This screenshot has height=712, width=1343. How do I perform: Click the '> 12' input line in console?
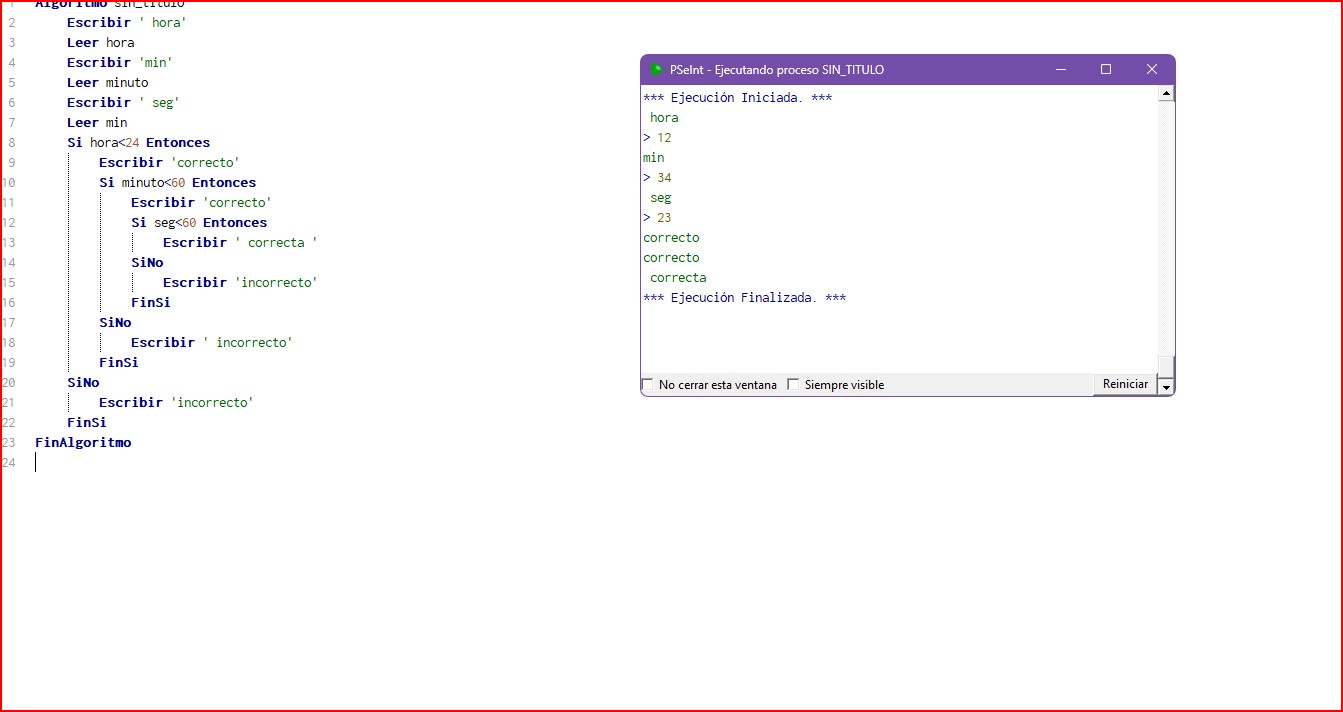click(x=658, y=138)
